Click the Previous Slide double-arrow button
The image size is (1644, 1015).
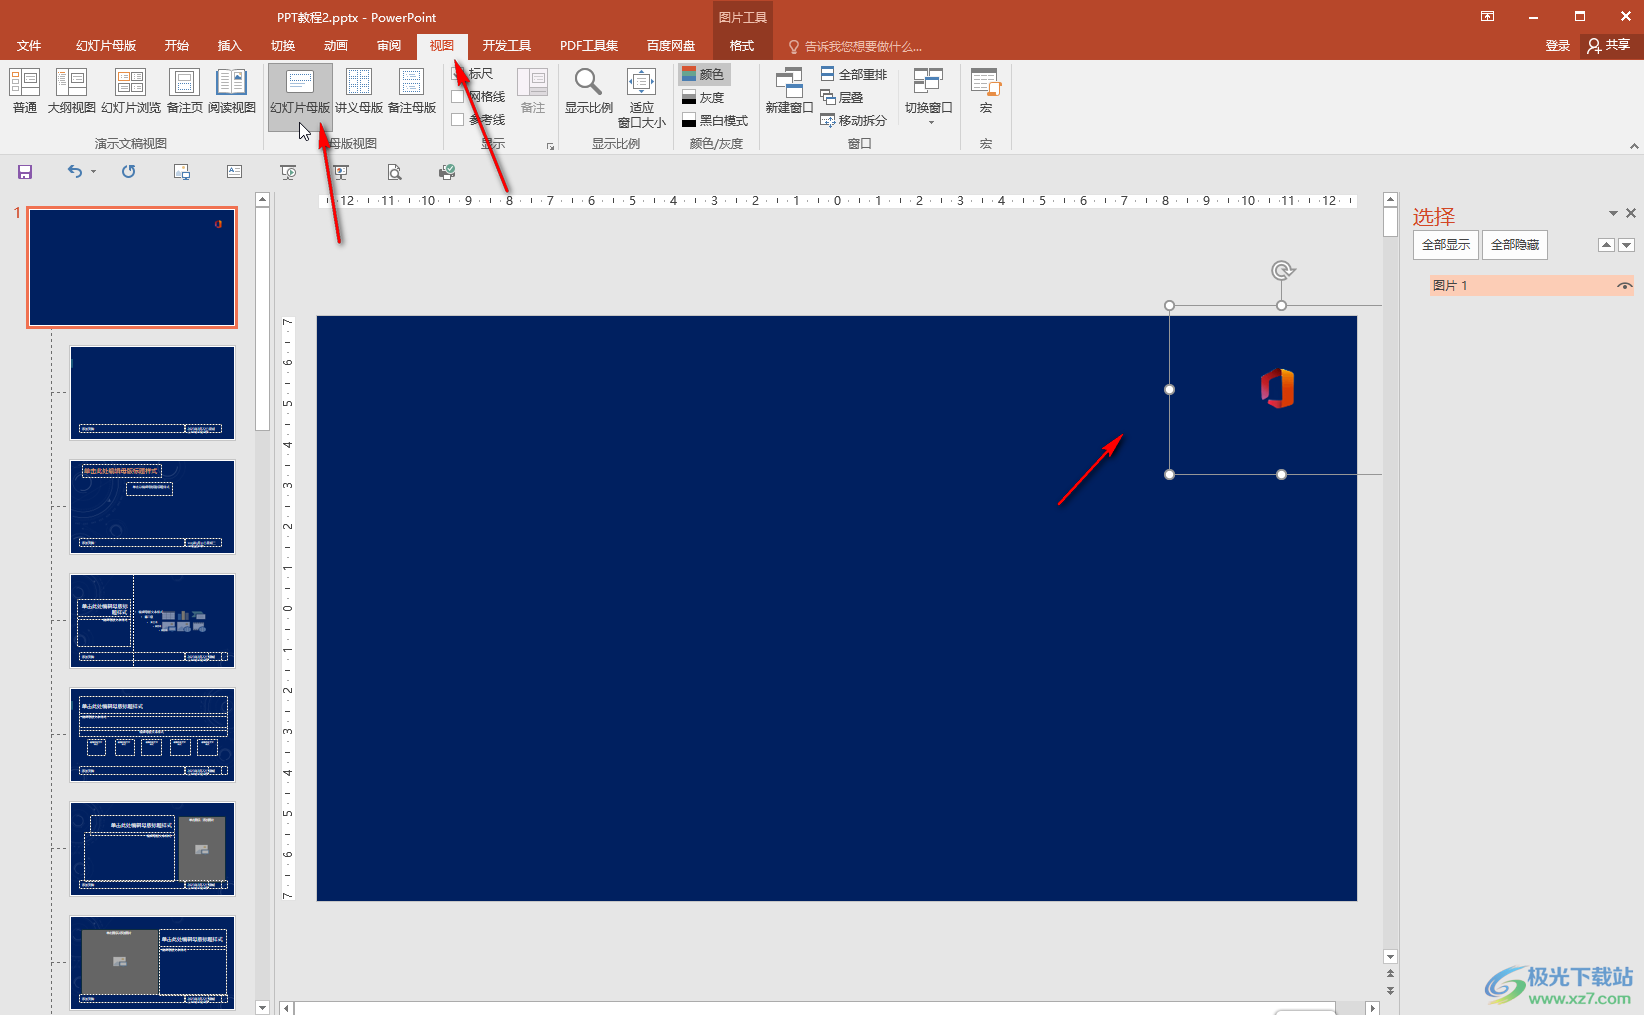tap(1390, 973)
